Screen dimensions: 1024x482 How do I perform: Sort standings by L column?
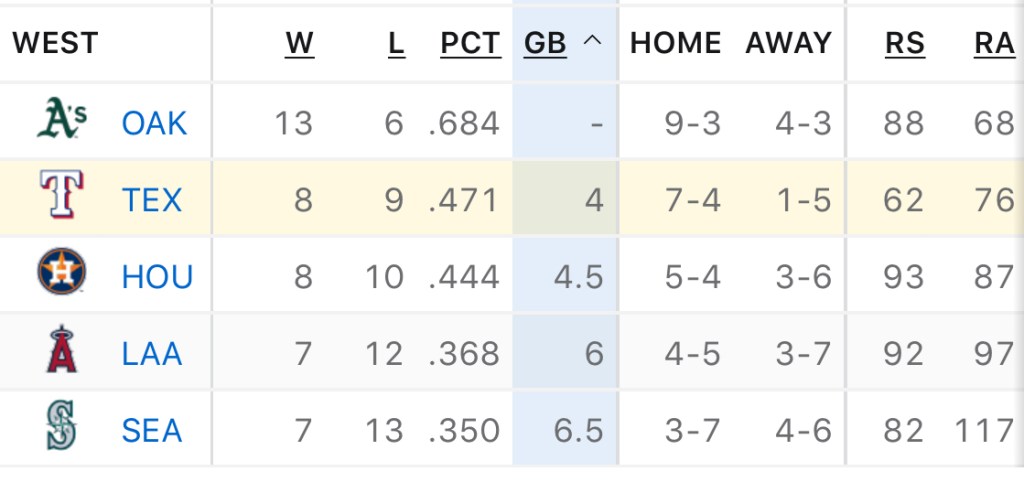[x=396, y=43]
